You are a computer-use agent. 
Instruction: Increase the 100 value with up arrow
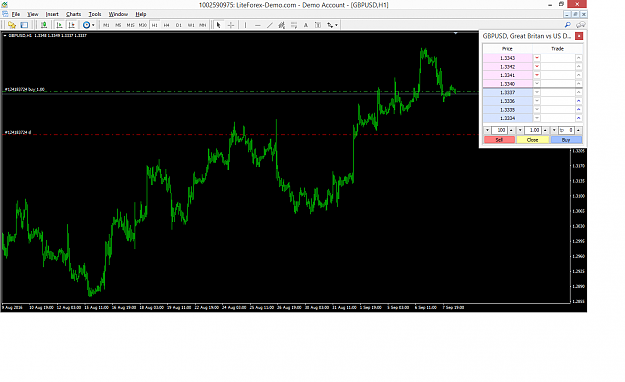click(x=511, y=130)
